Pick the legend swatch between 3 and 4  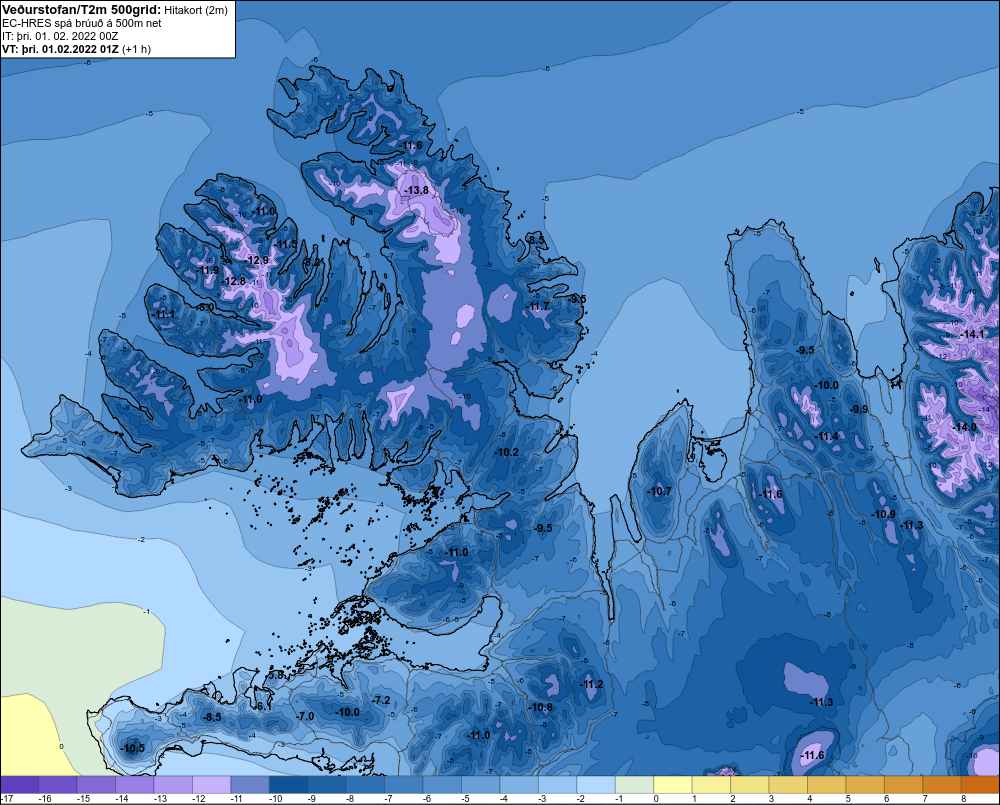(x=788, y=785)
